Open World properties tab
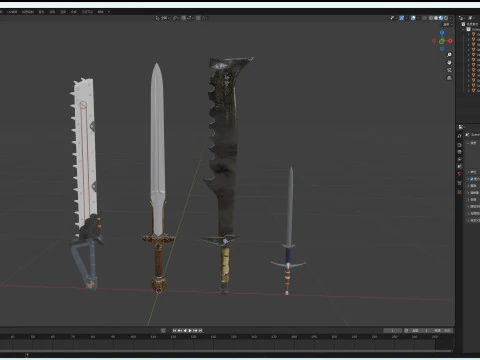 459,174
